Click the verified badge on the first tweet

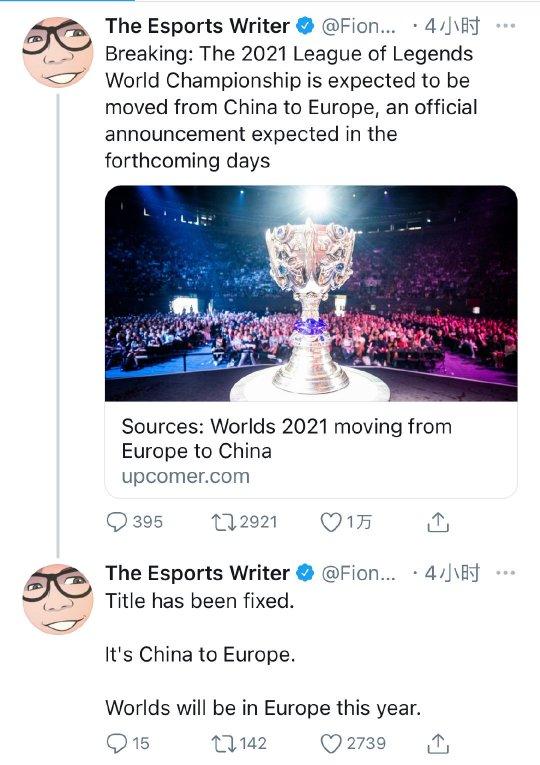pyautogui.click(x=305, y=26)
